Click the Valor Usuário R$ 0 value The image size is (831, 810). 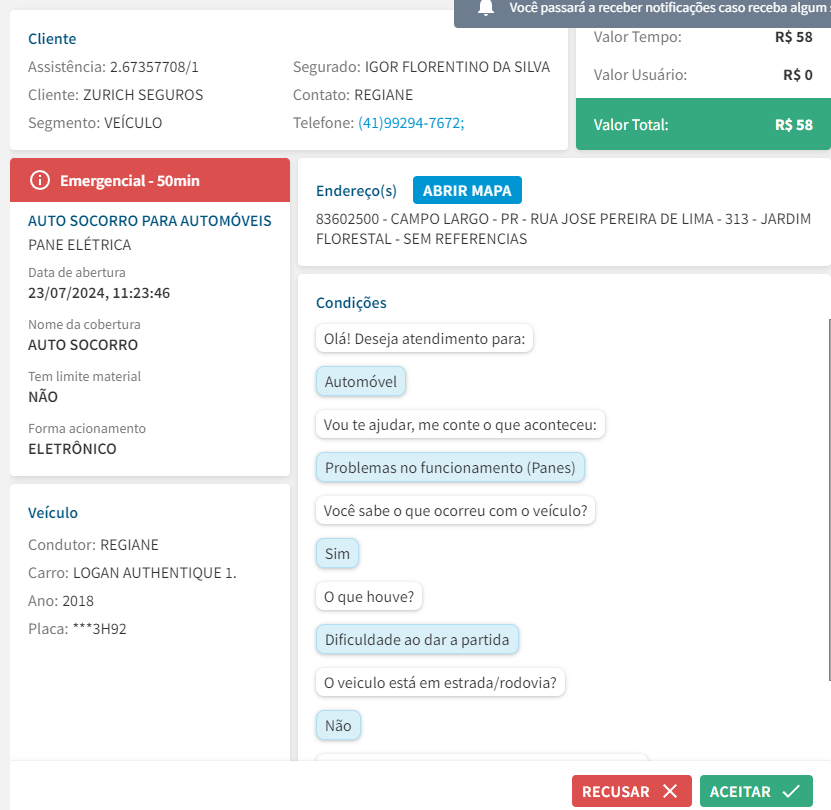click(x=798, y=75)
